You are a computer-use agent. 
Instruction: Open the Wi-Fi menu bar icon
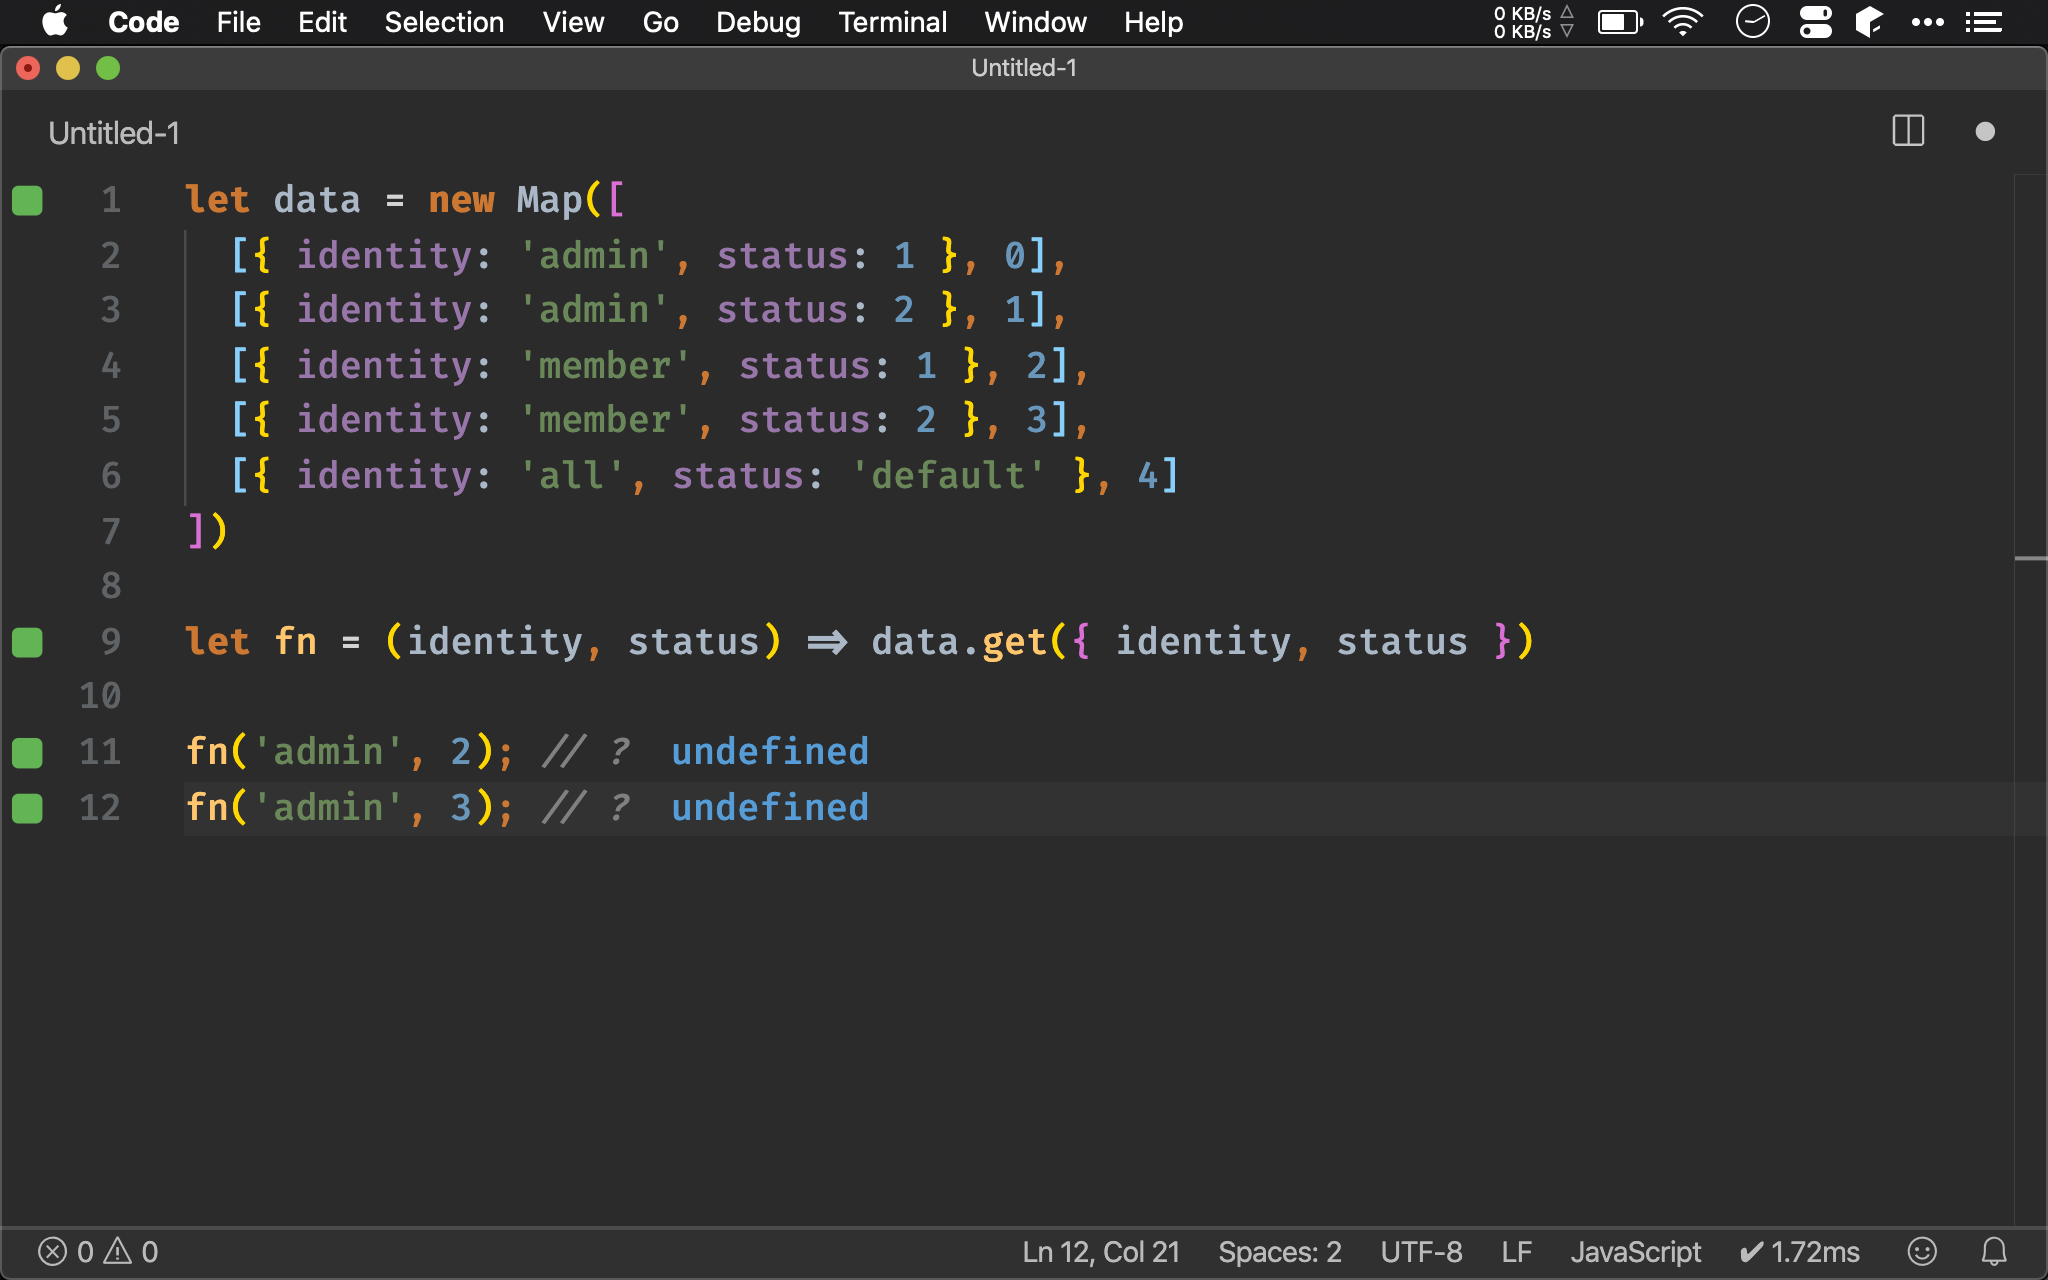coord(1683,22)
